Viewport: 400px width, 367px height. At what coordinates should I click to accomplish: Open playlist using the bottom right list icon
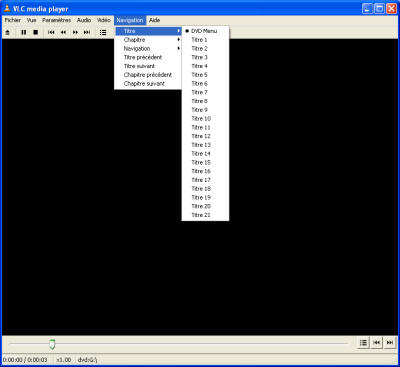coord(363,342)
